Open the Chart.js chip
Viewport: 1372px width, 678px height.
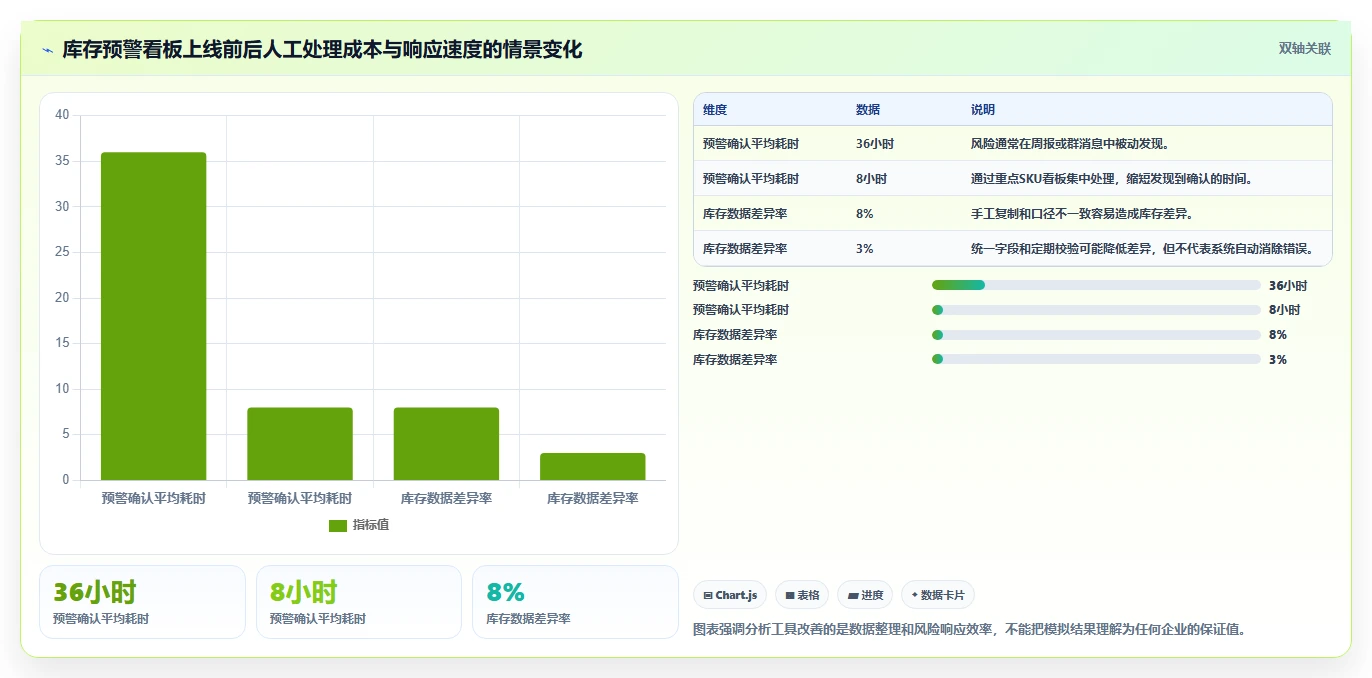730,595
